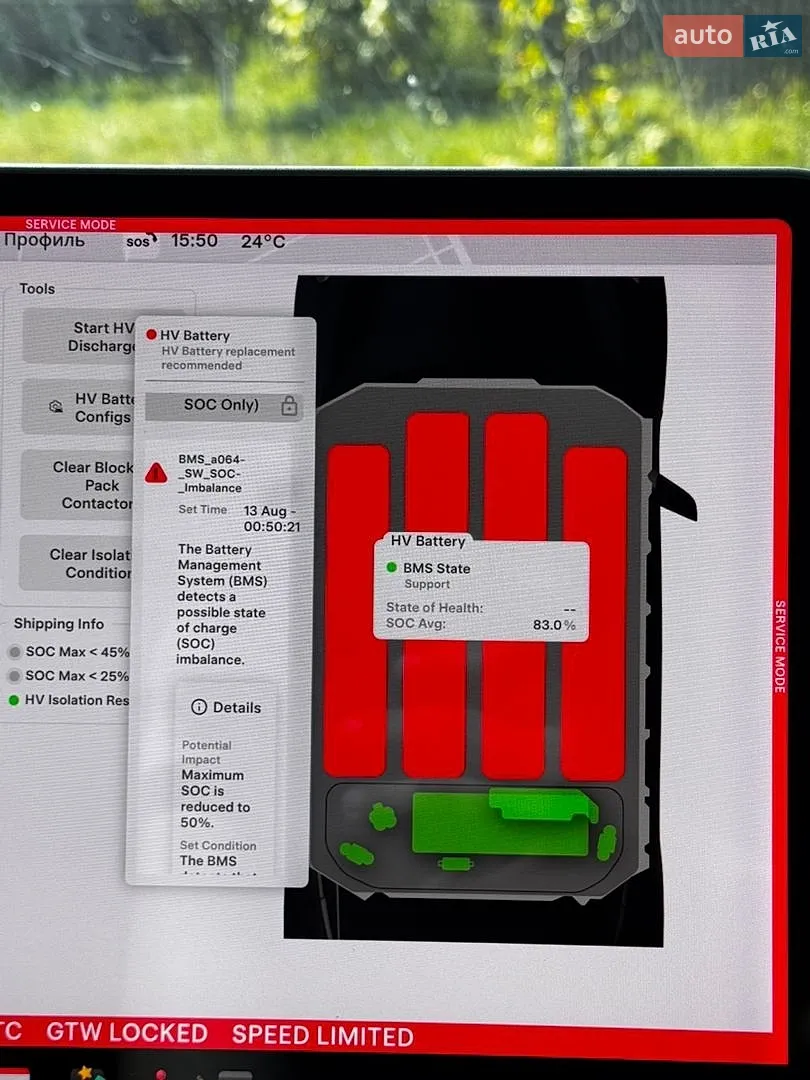Tap the SOS cellular status icon
This screenshot has height=1080, width=810.
pyautogui.click(x=141, y=241)
